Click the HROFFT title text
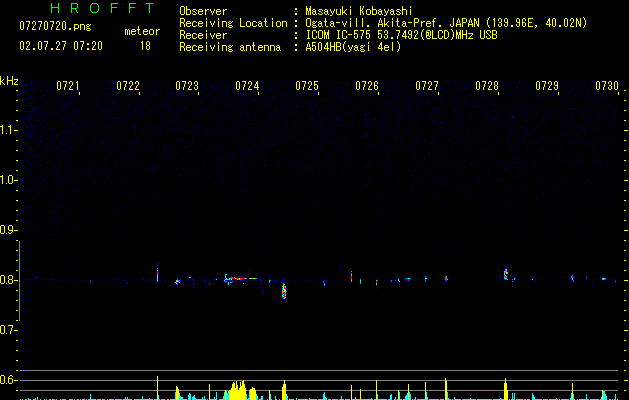This screenshot has height=400, width=629. pyautogui.click(x=102, y=8)
